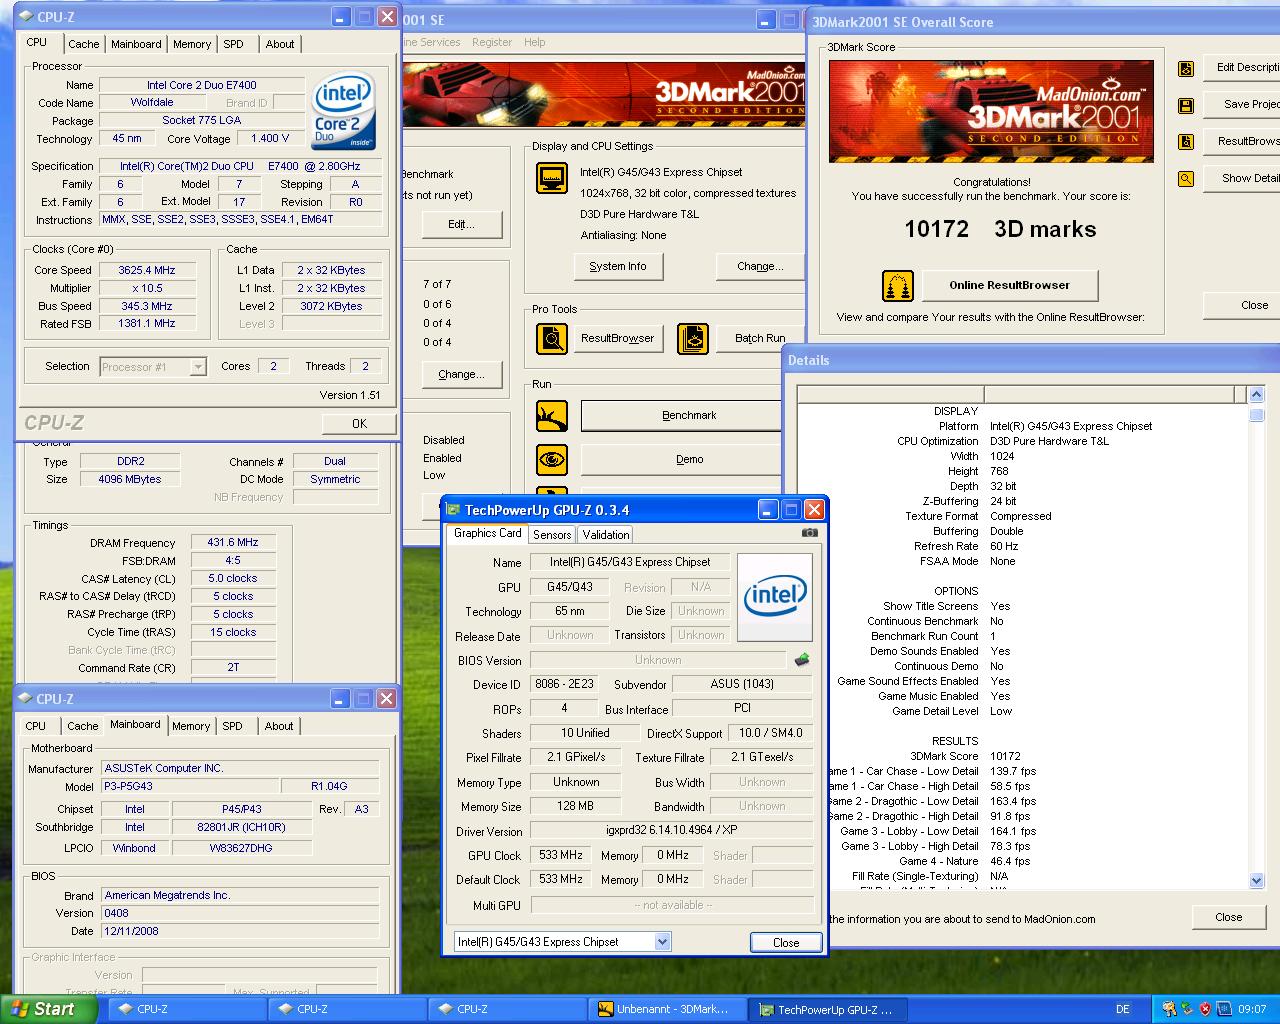Switch to the Sensors tab in GPU-Z
Image resolution: width=1280 pixels, height=1024 pixels.
552,535
